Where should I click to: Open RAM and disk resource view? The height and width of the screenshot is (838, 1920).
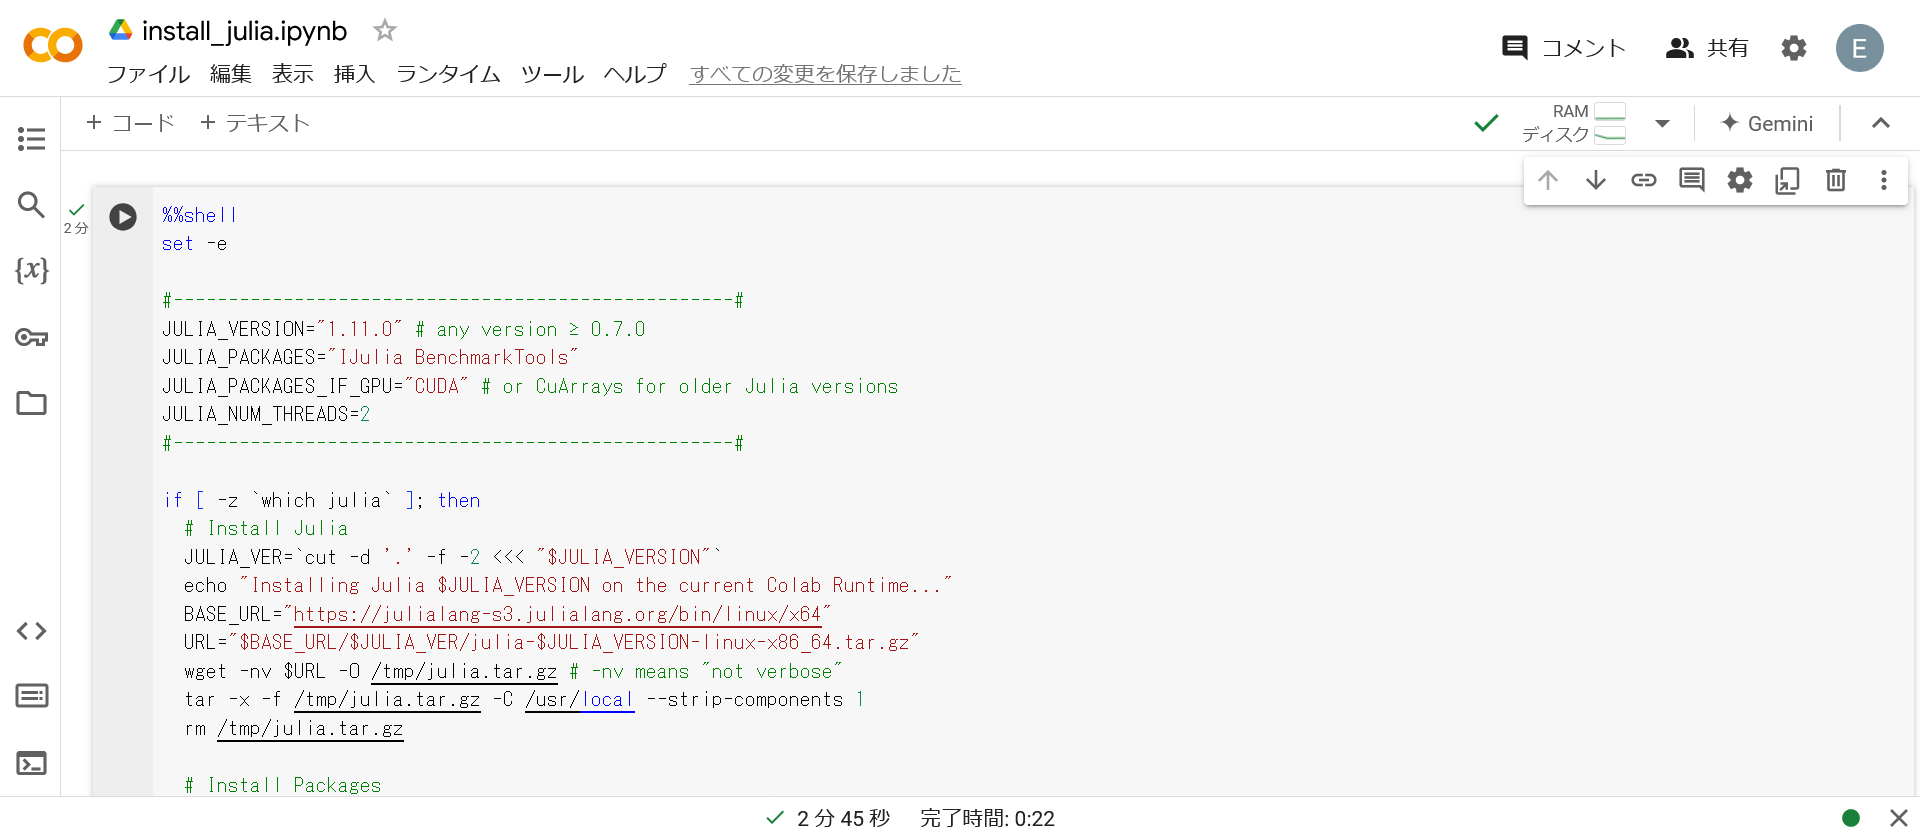click(x=1575, y=123)
